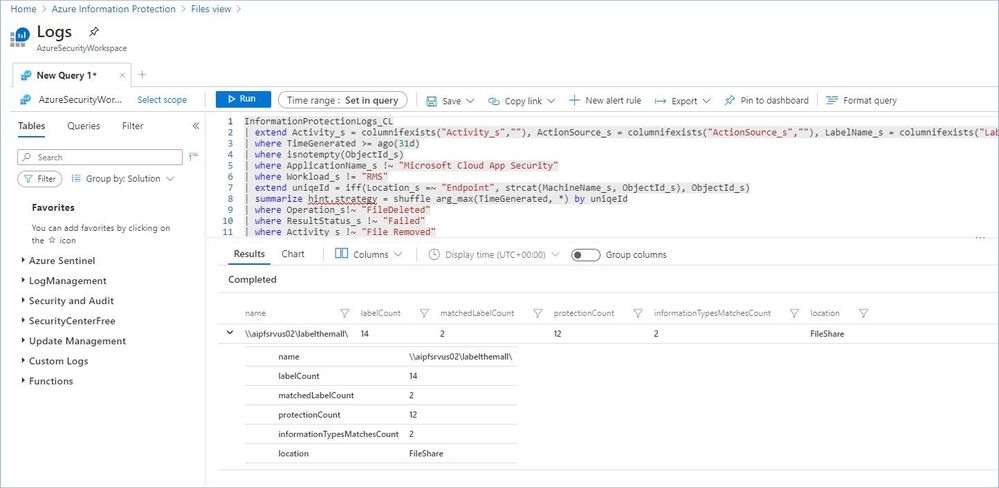Switch to the Chart tab
Screen dimensions: 999x488
(x=293, y=254)
